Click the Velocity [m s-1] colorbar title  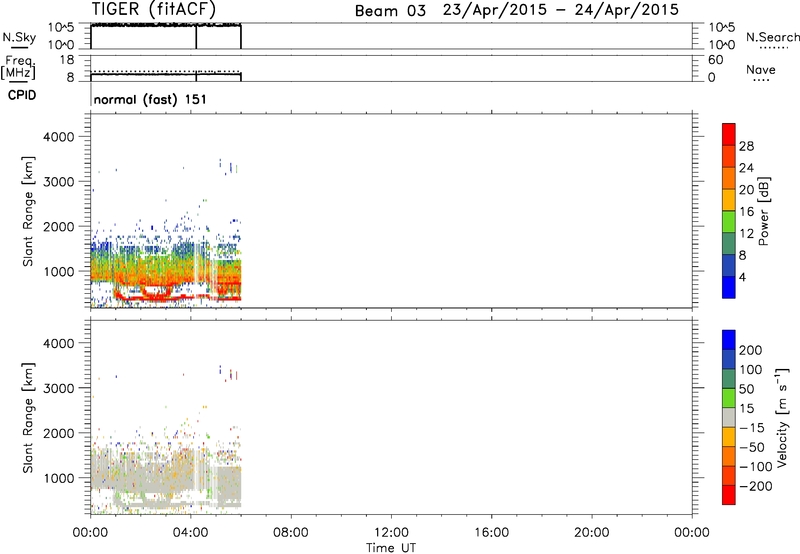[x=782, y=417]
